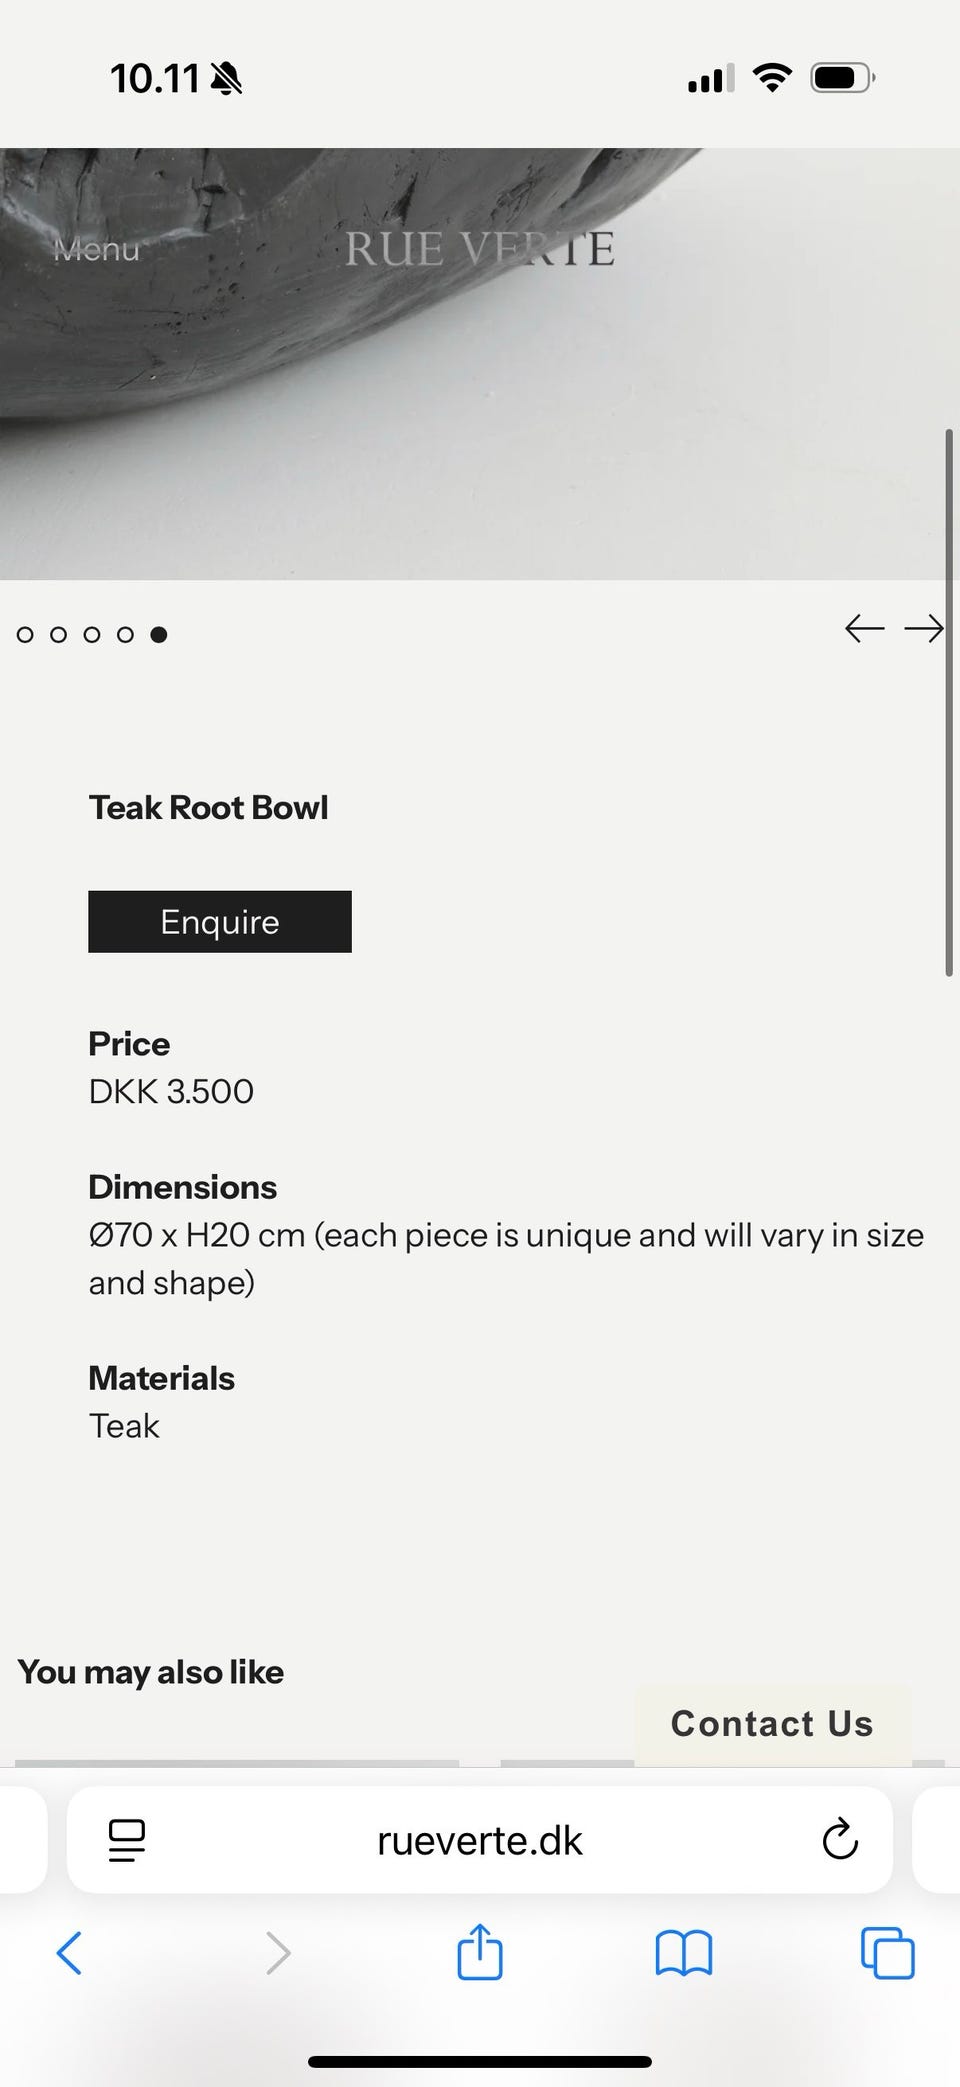Image resolution: width=960 pixels, height=2087 pixels.
Task: Select first carousel dot indicator
Action: coord(26,635)
